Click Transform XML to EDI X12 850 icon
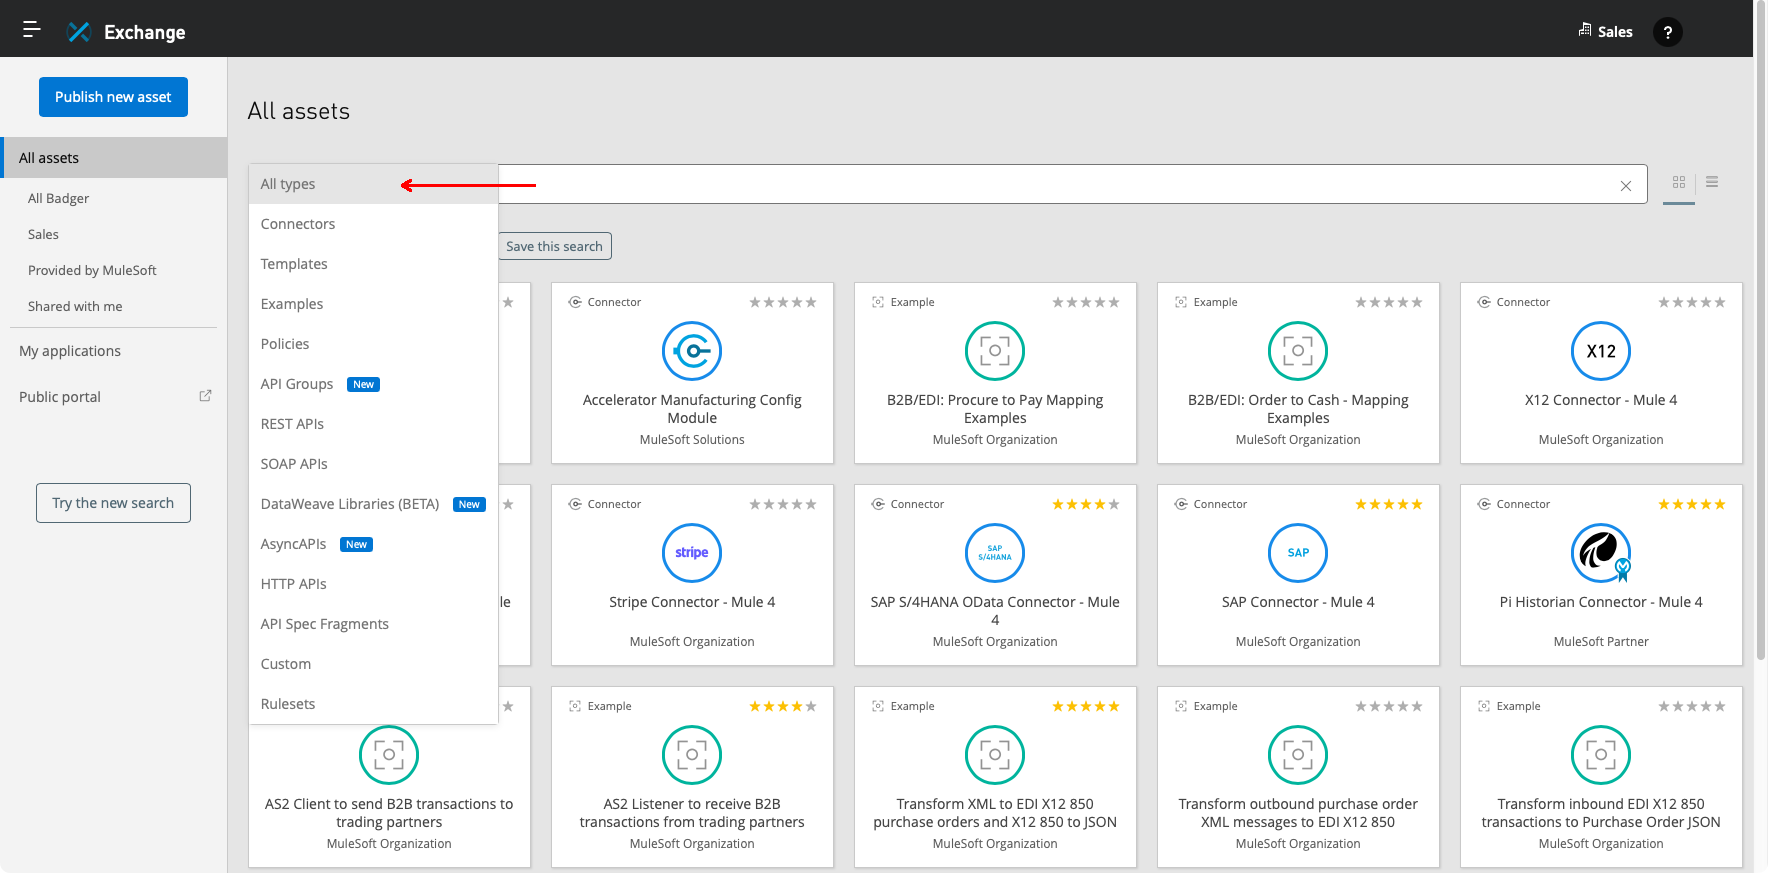This screenshot has height=873, width=1768. tap(995, 755)
